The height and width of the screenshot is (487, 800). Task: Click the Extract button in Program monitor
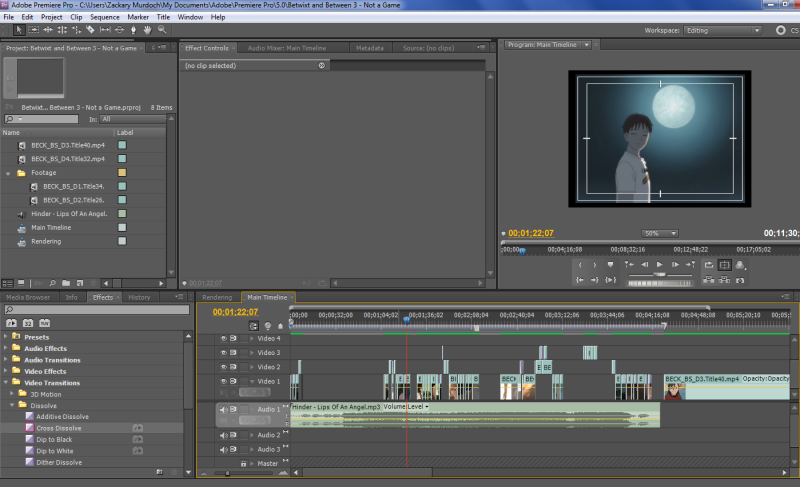pos(724,280)
